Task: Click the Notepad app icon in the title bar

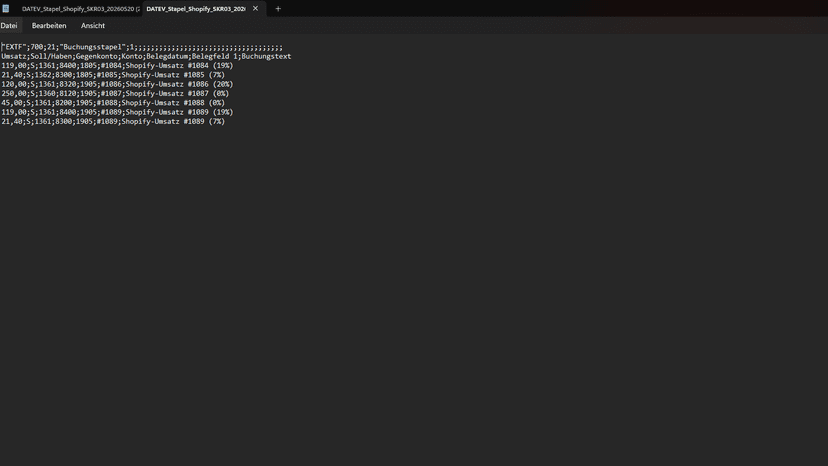Action: click(6, 8)
